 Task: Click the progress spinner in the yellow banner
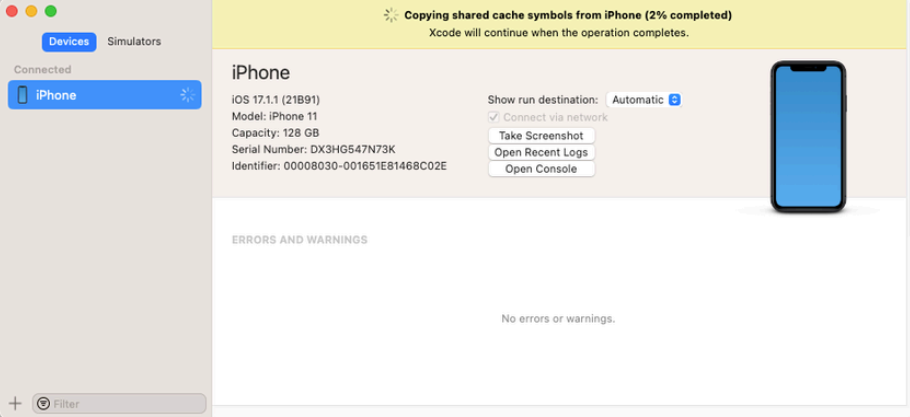click(x=390, y=16)
